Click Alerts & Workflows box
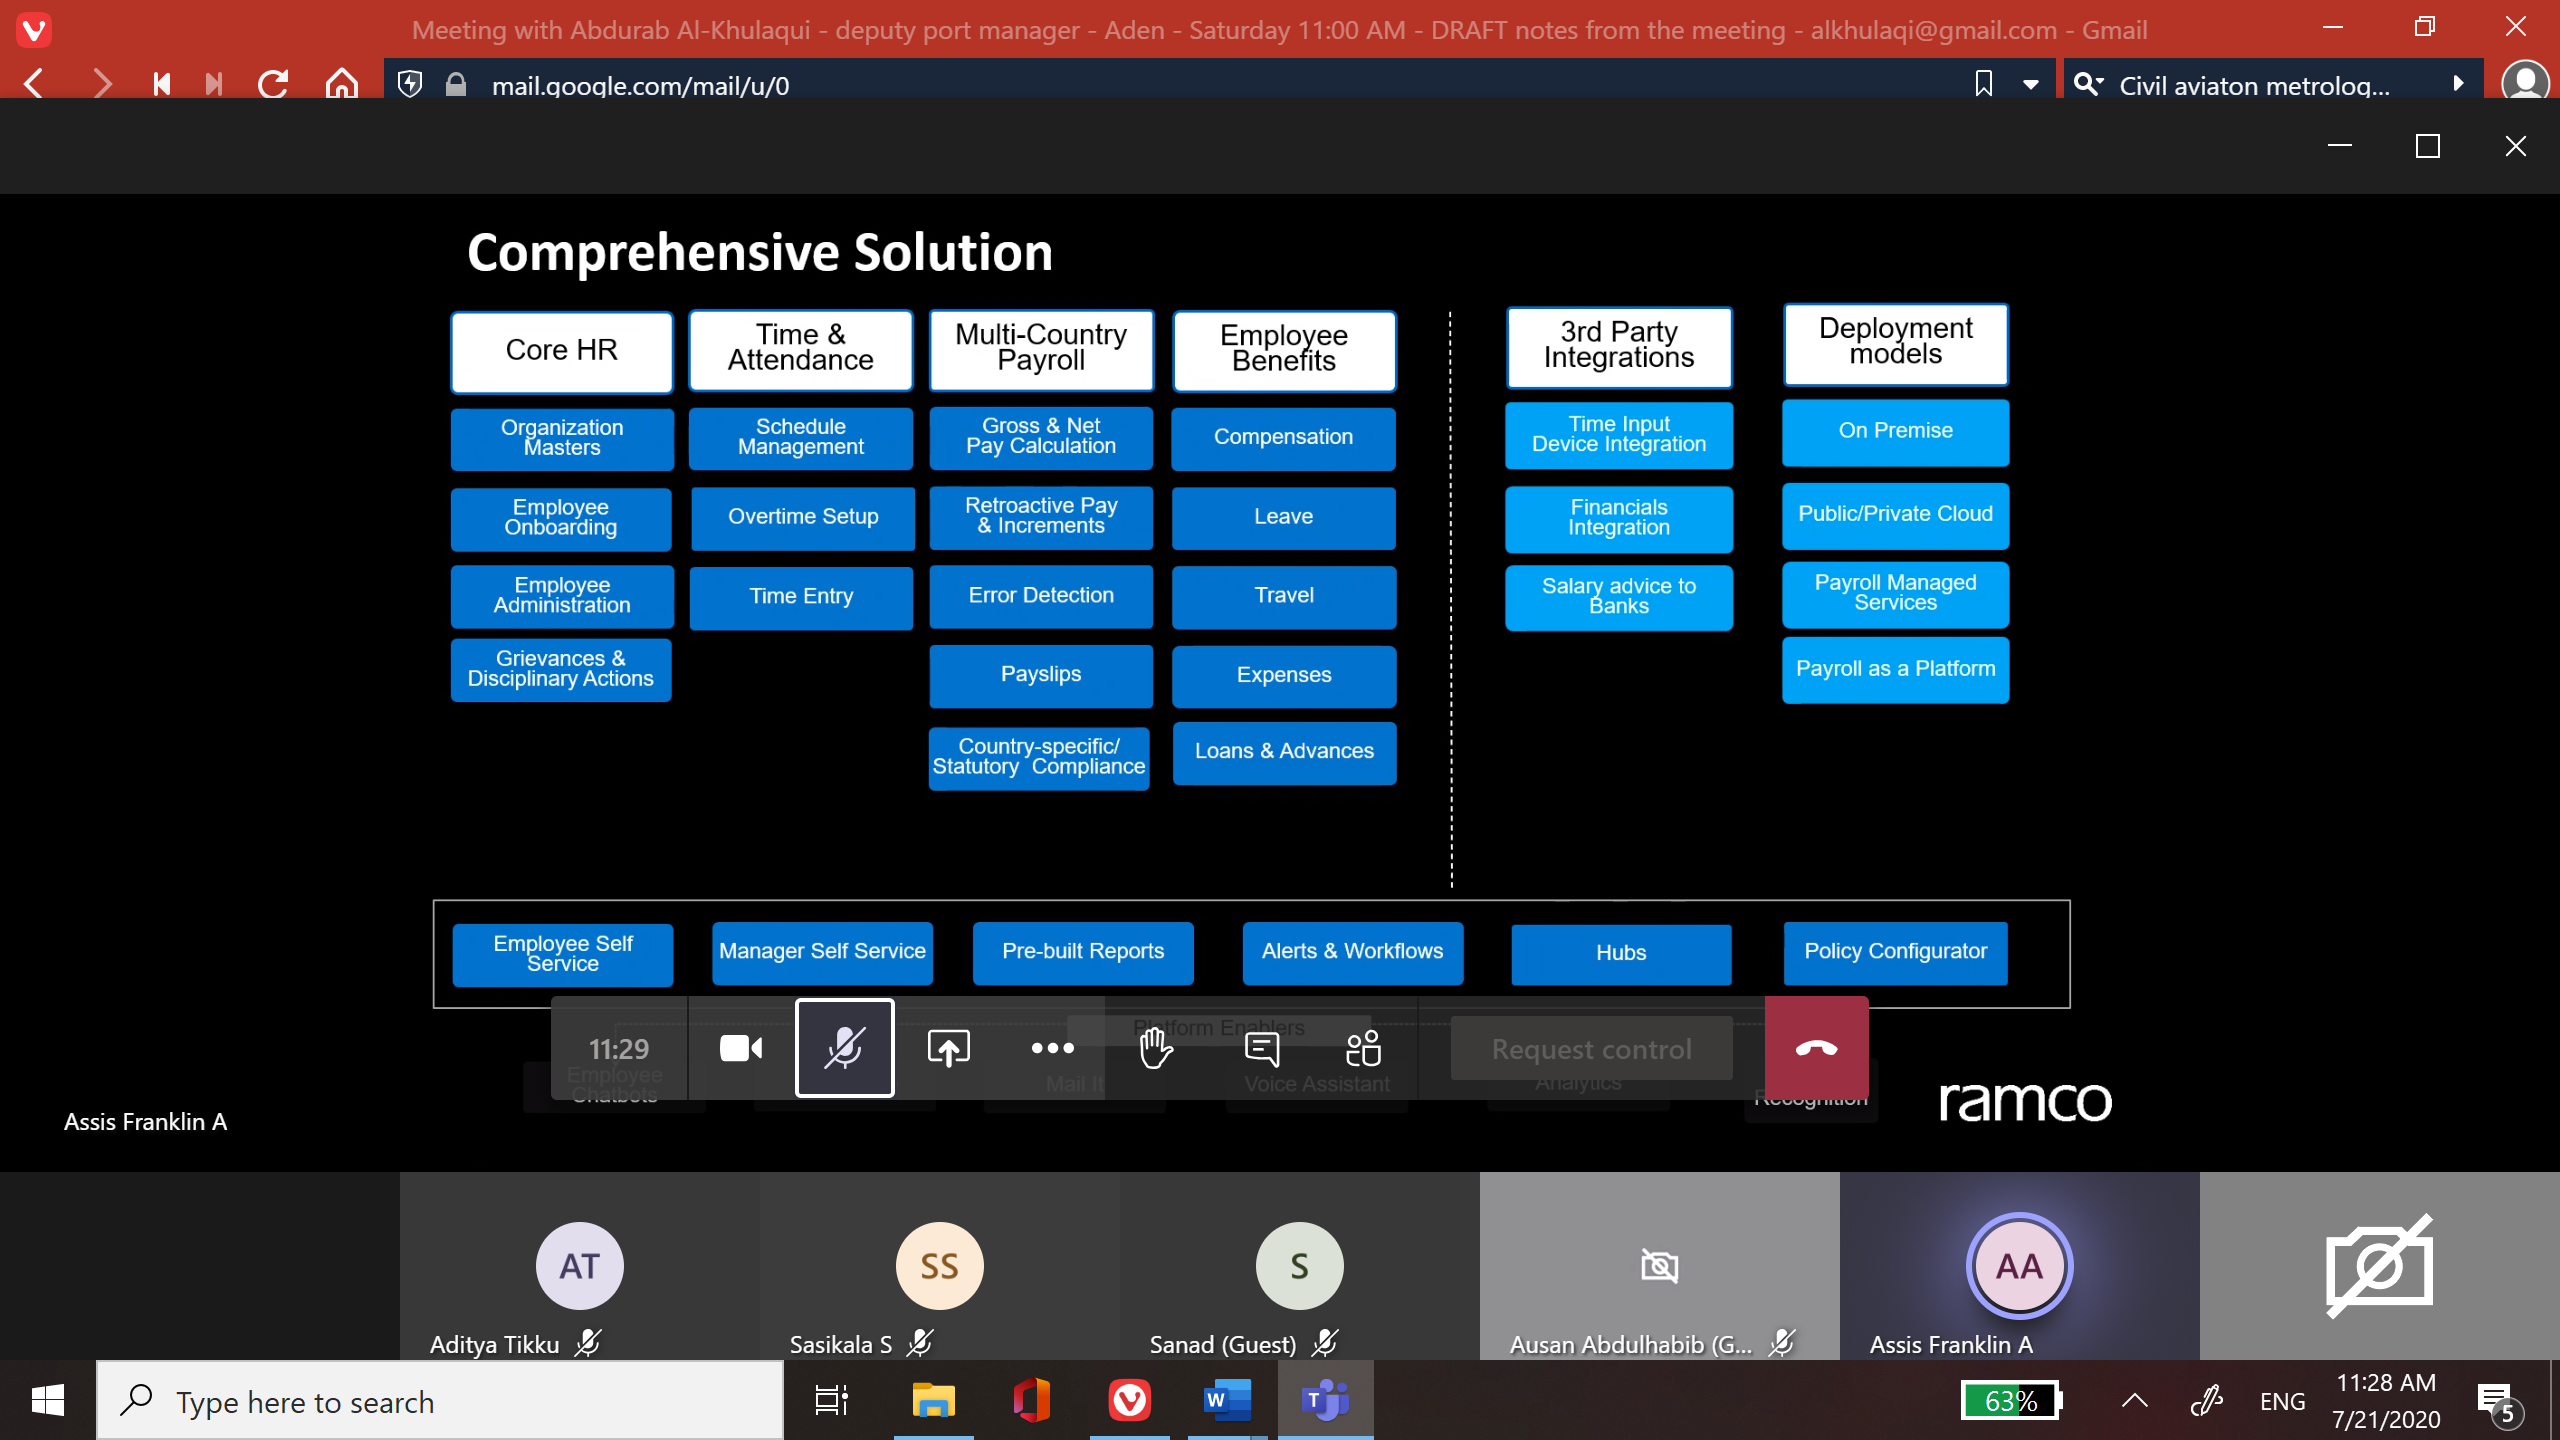Viewport: 2560px width, 1440px height. tap(1353, 952)
